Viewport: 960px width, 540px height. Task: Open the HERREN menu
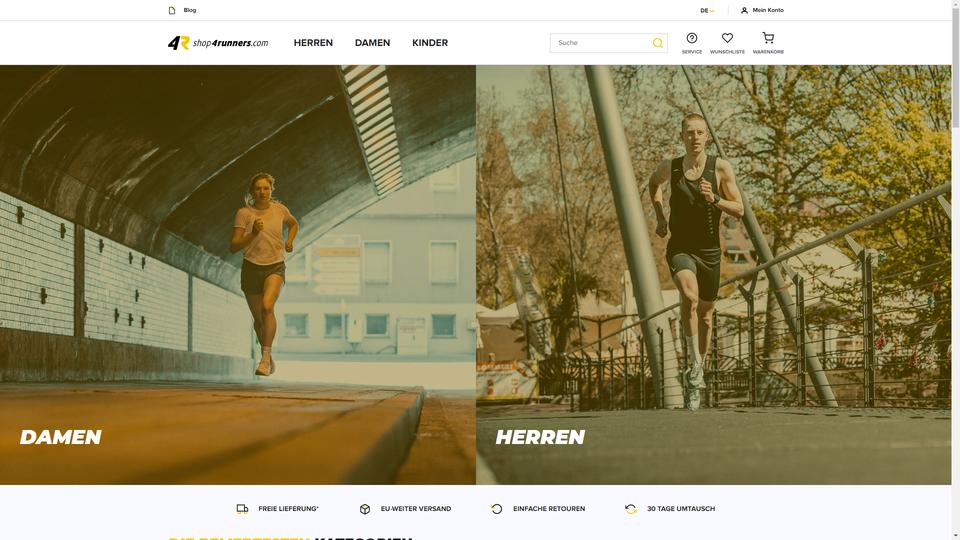pos(313,43)
